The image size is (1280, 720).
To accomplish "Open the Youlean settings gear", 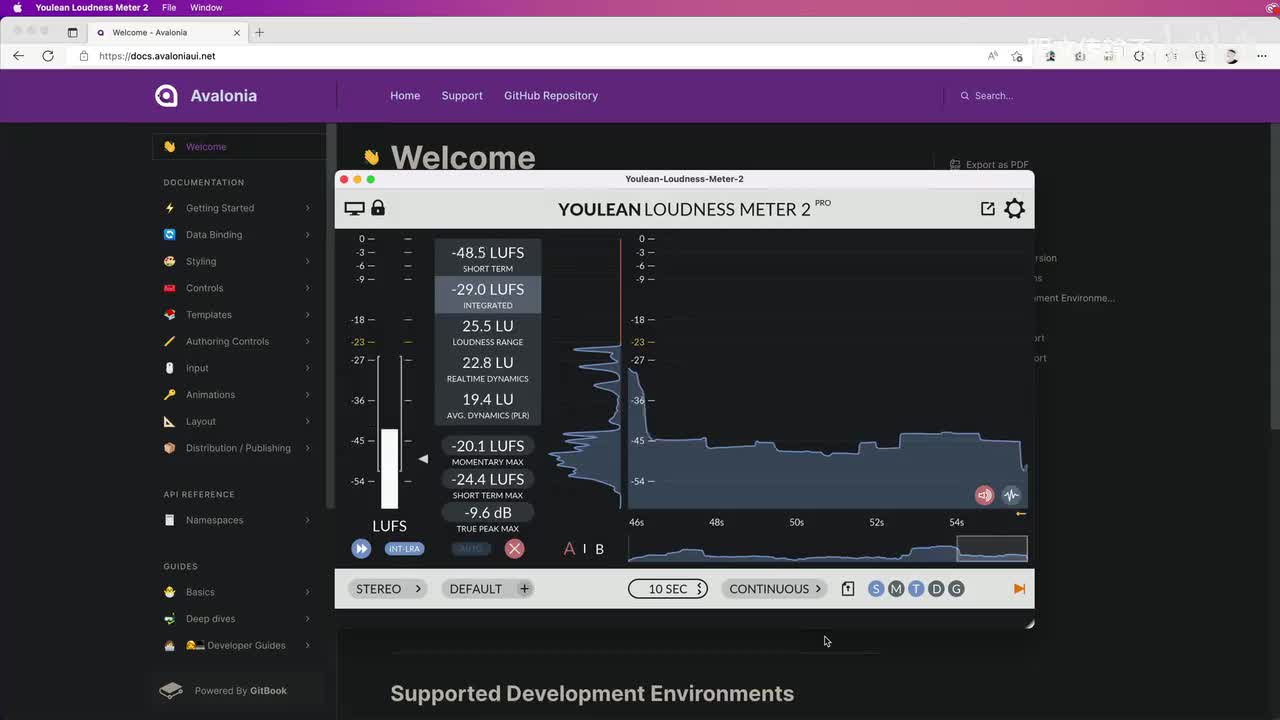I will pos(1014,208).
